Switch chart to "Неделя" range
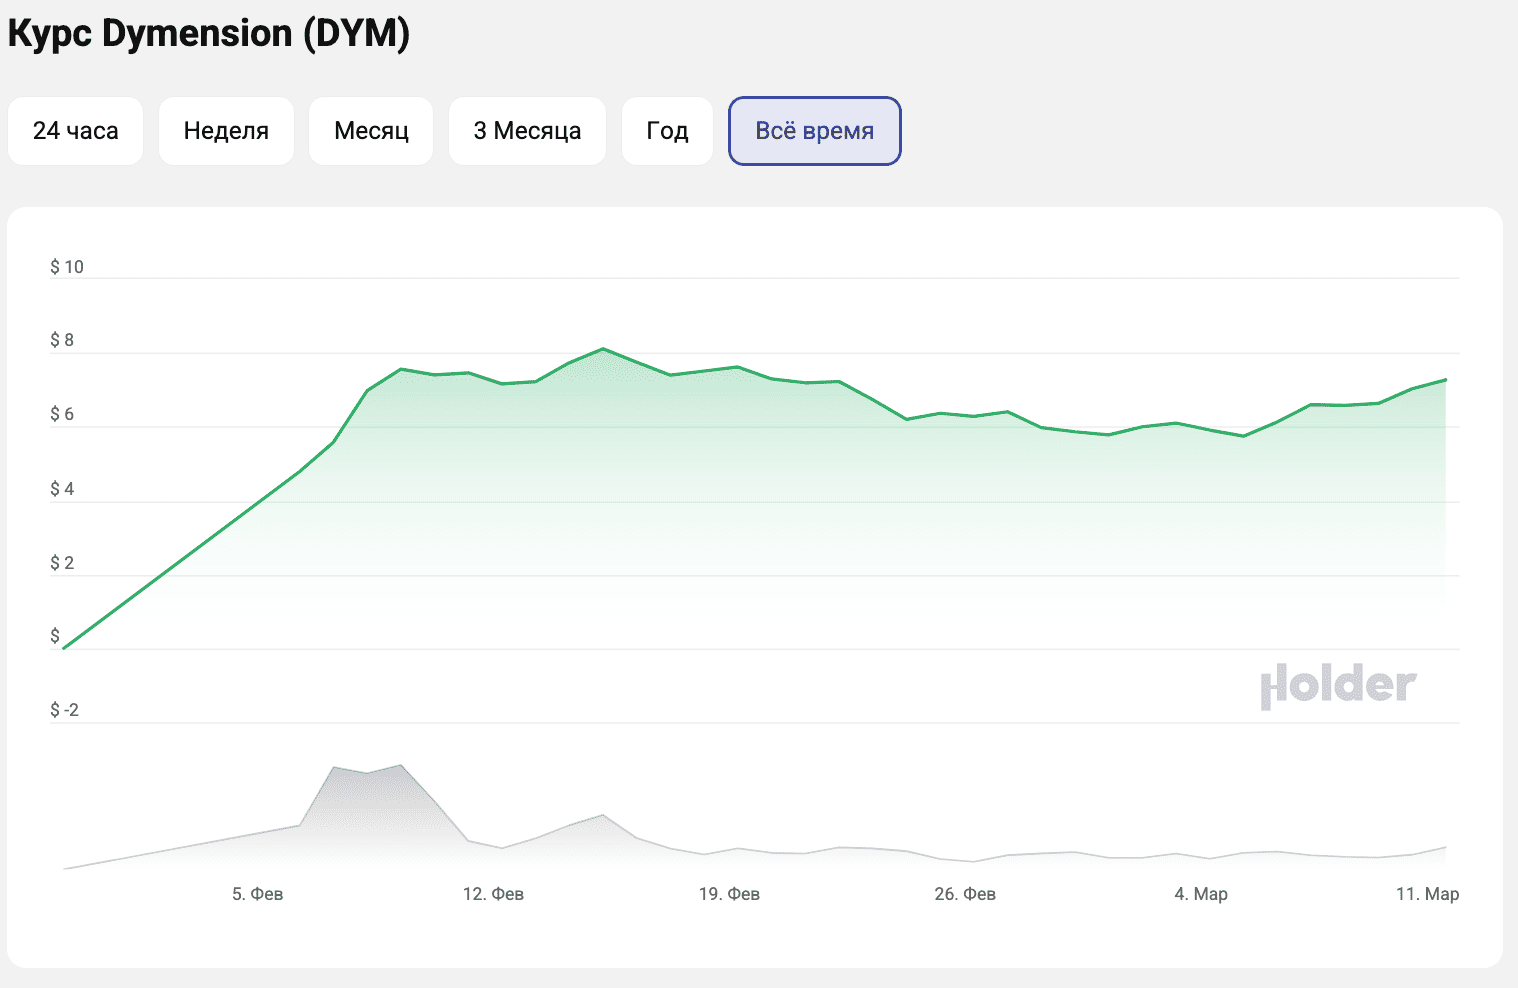The image size is (1518, 988). point(226,131)
